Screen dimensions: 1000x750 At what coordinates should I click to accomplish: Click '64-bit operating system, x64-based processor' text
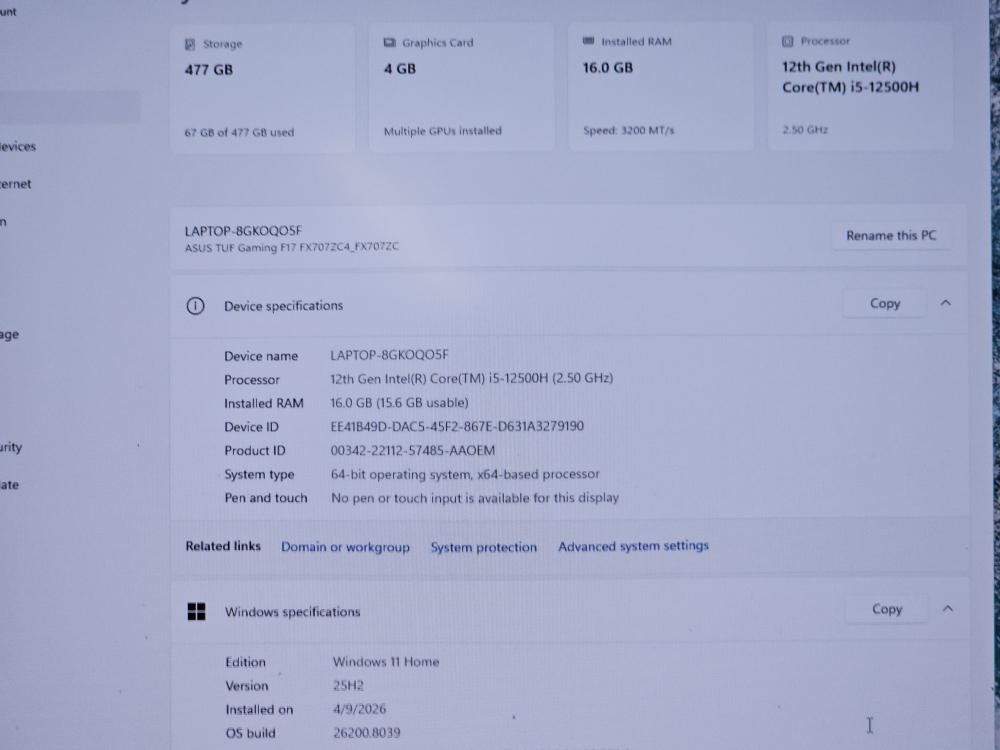(465, 474)
